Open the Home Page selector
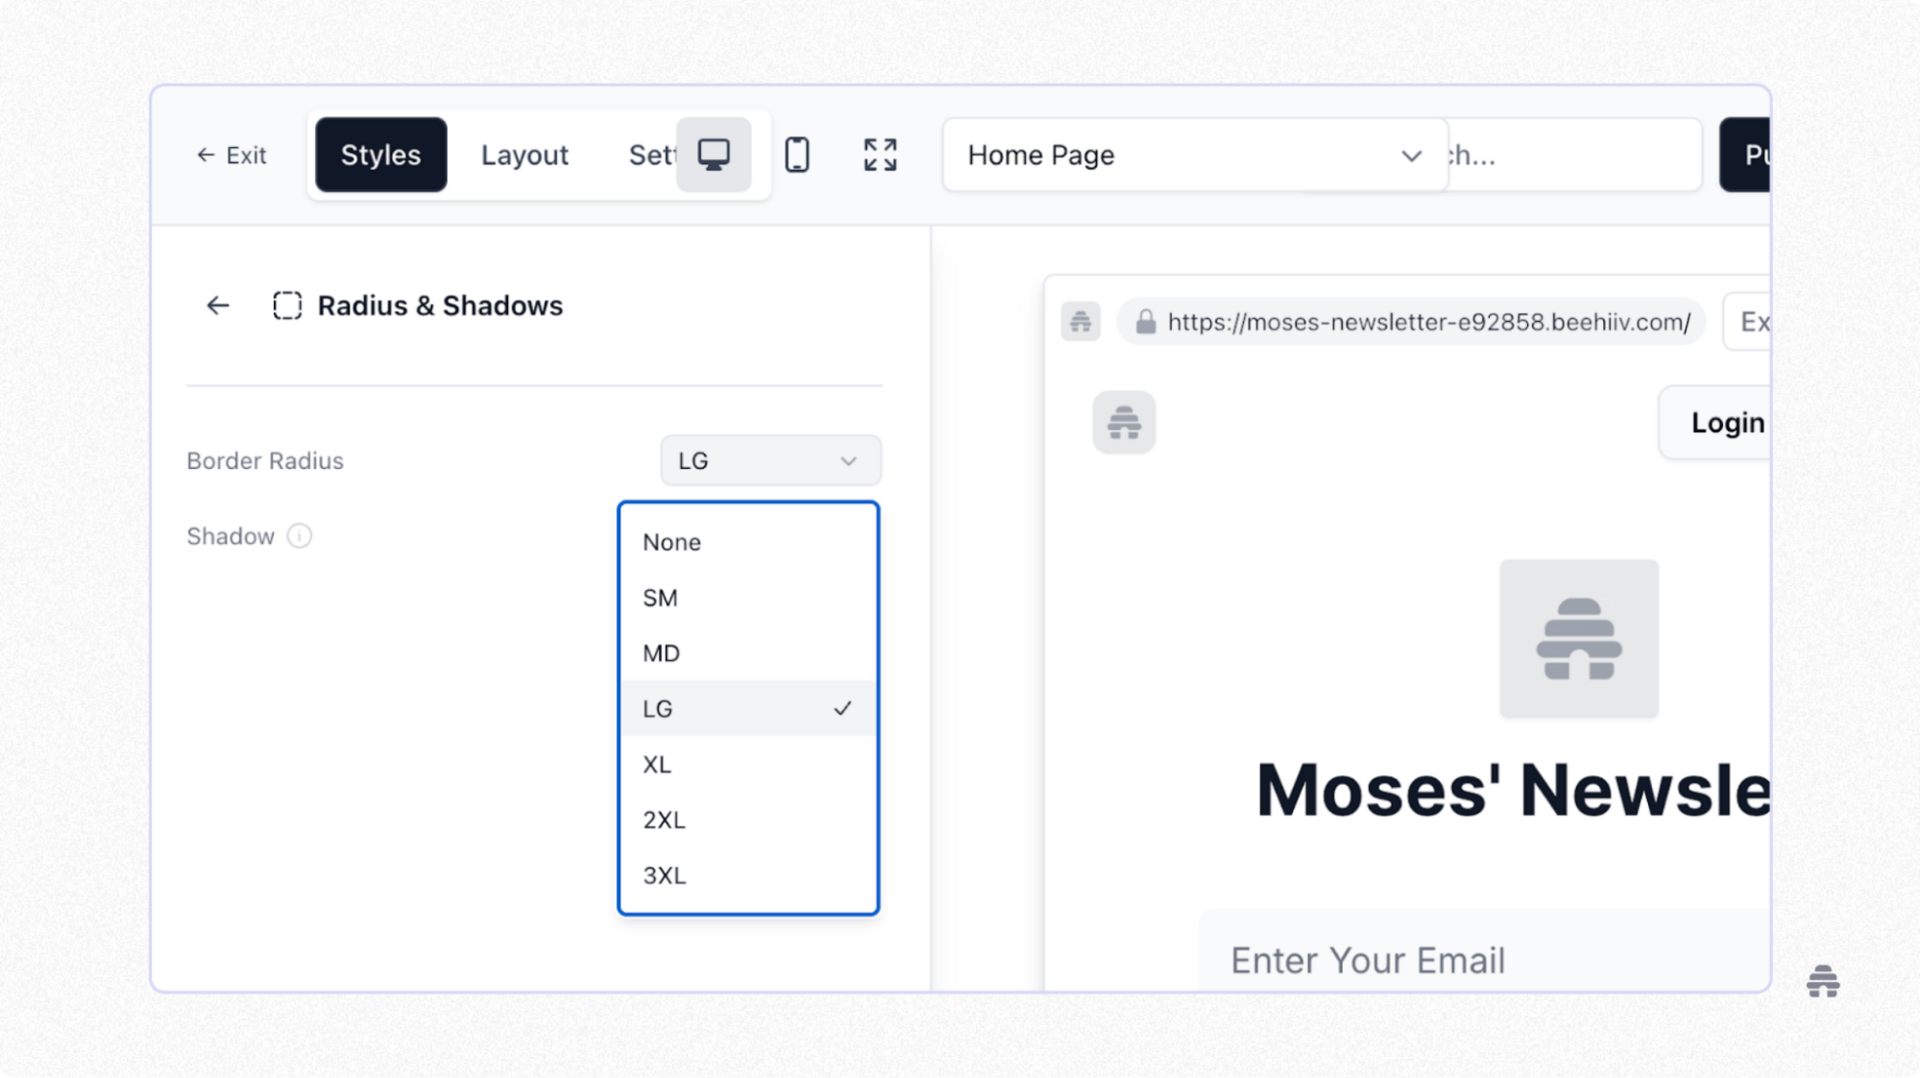The height and width of the screenshot is (1078, 1920). [x=1193, y=155]
